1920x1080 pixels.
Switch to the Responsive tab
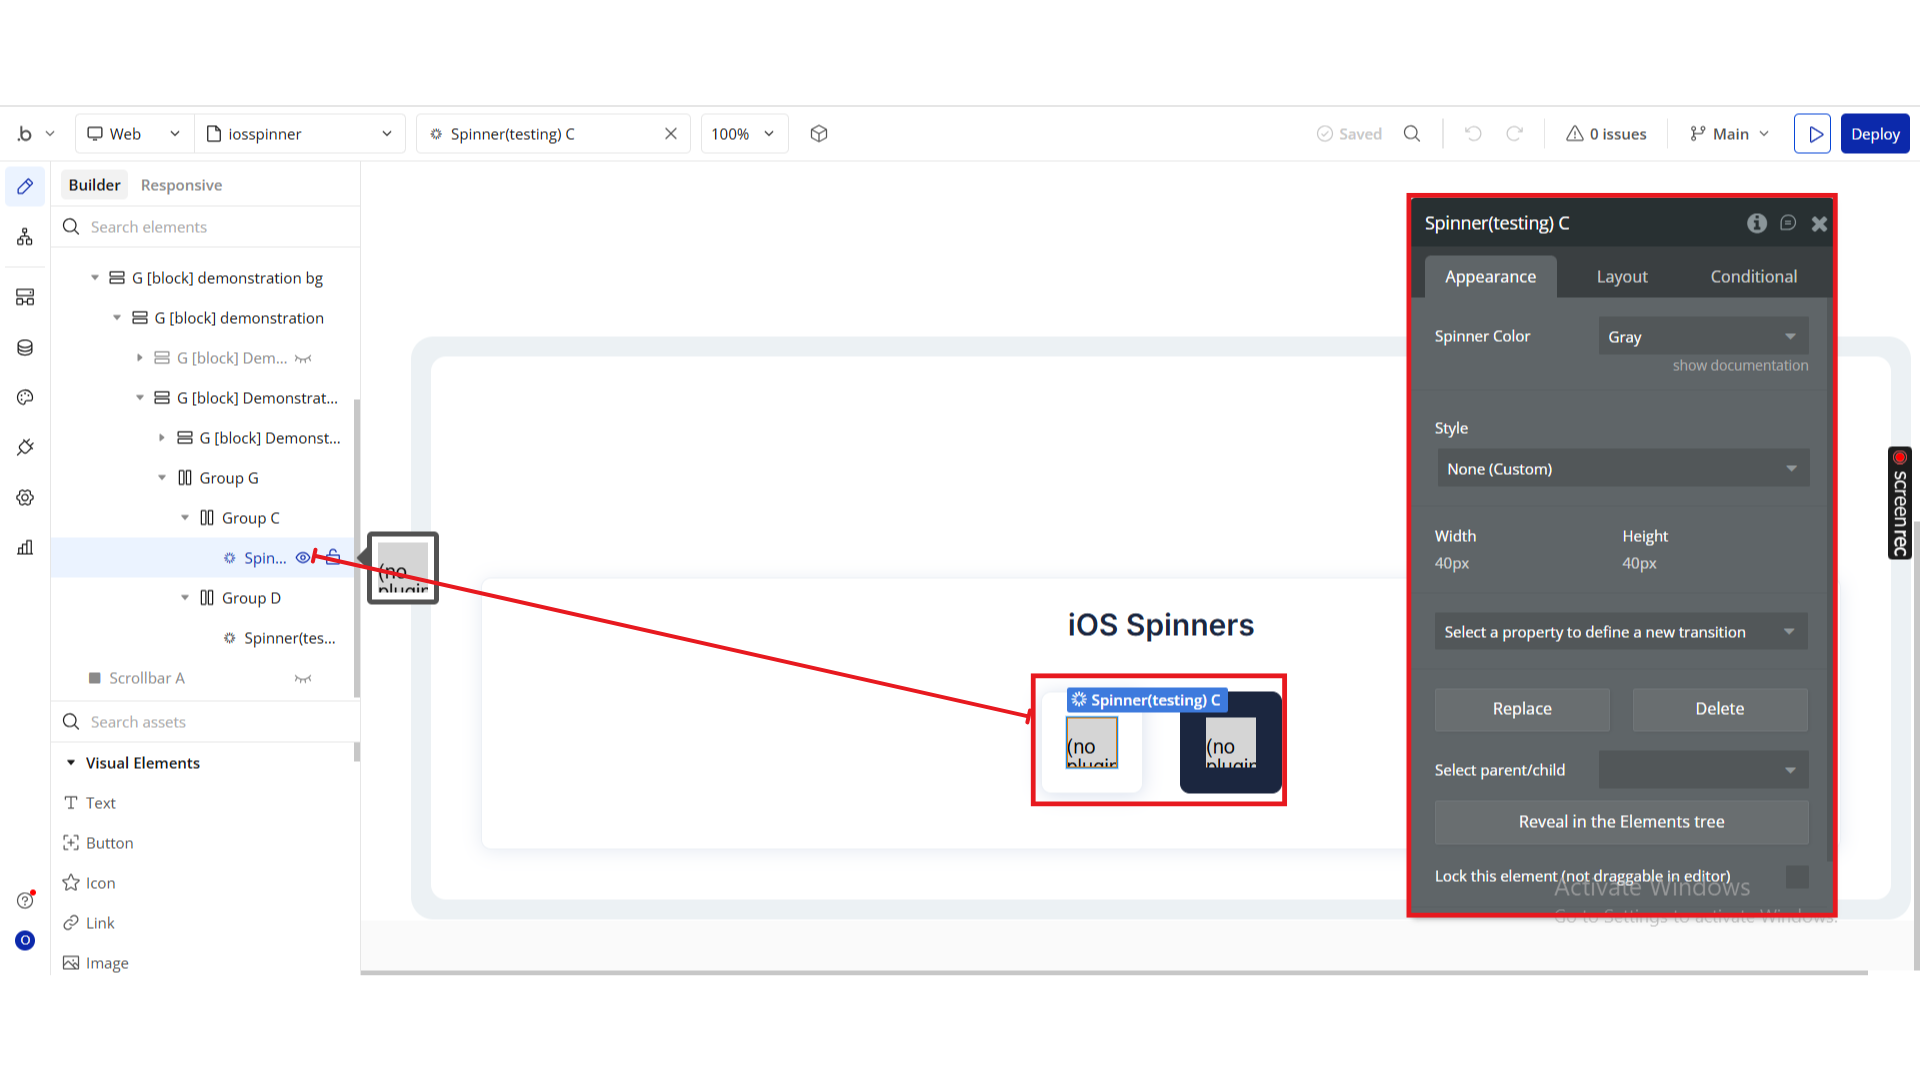click(x=181, y=185)
